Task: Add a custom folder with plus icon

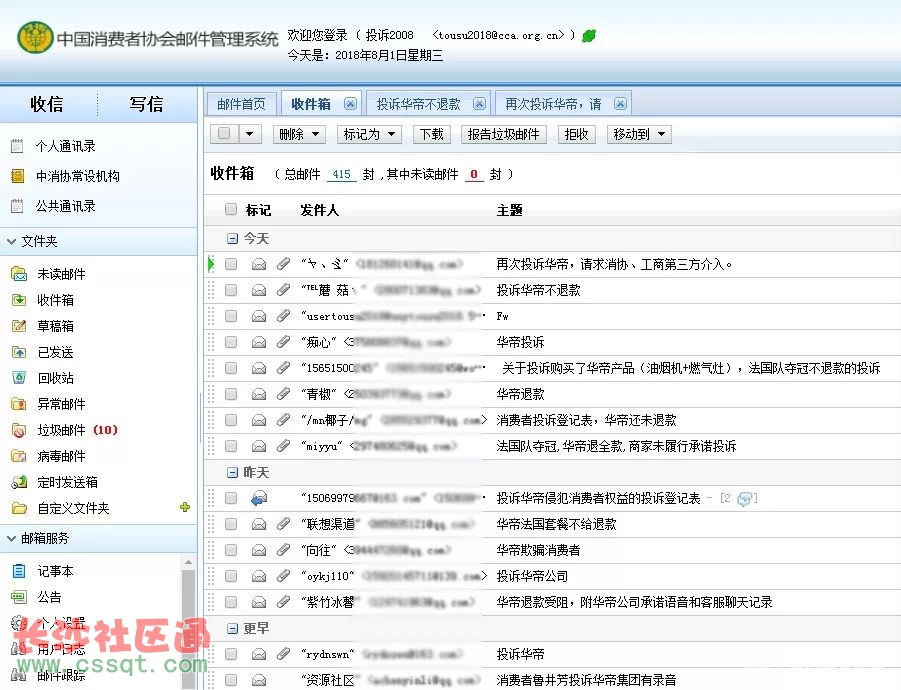Action: click(185, 507)
